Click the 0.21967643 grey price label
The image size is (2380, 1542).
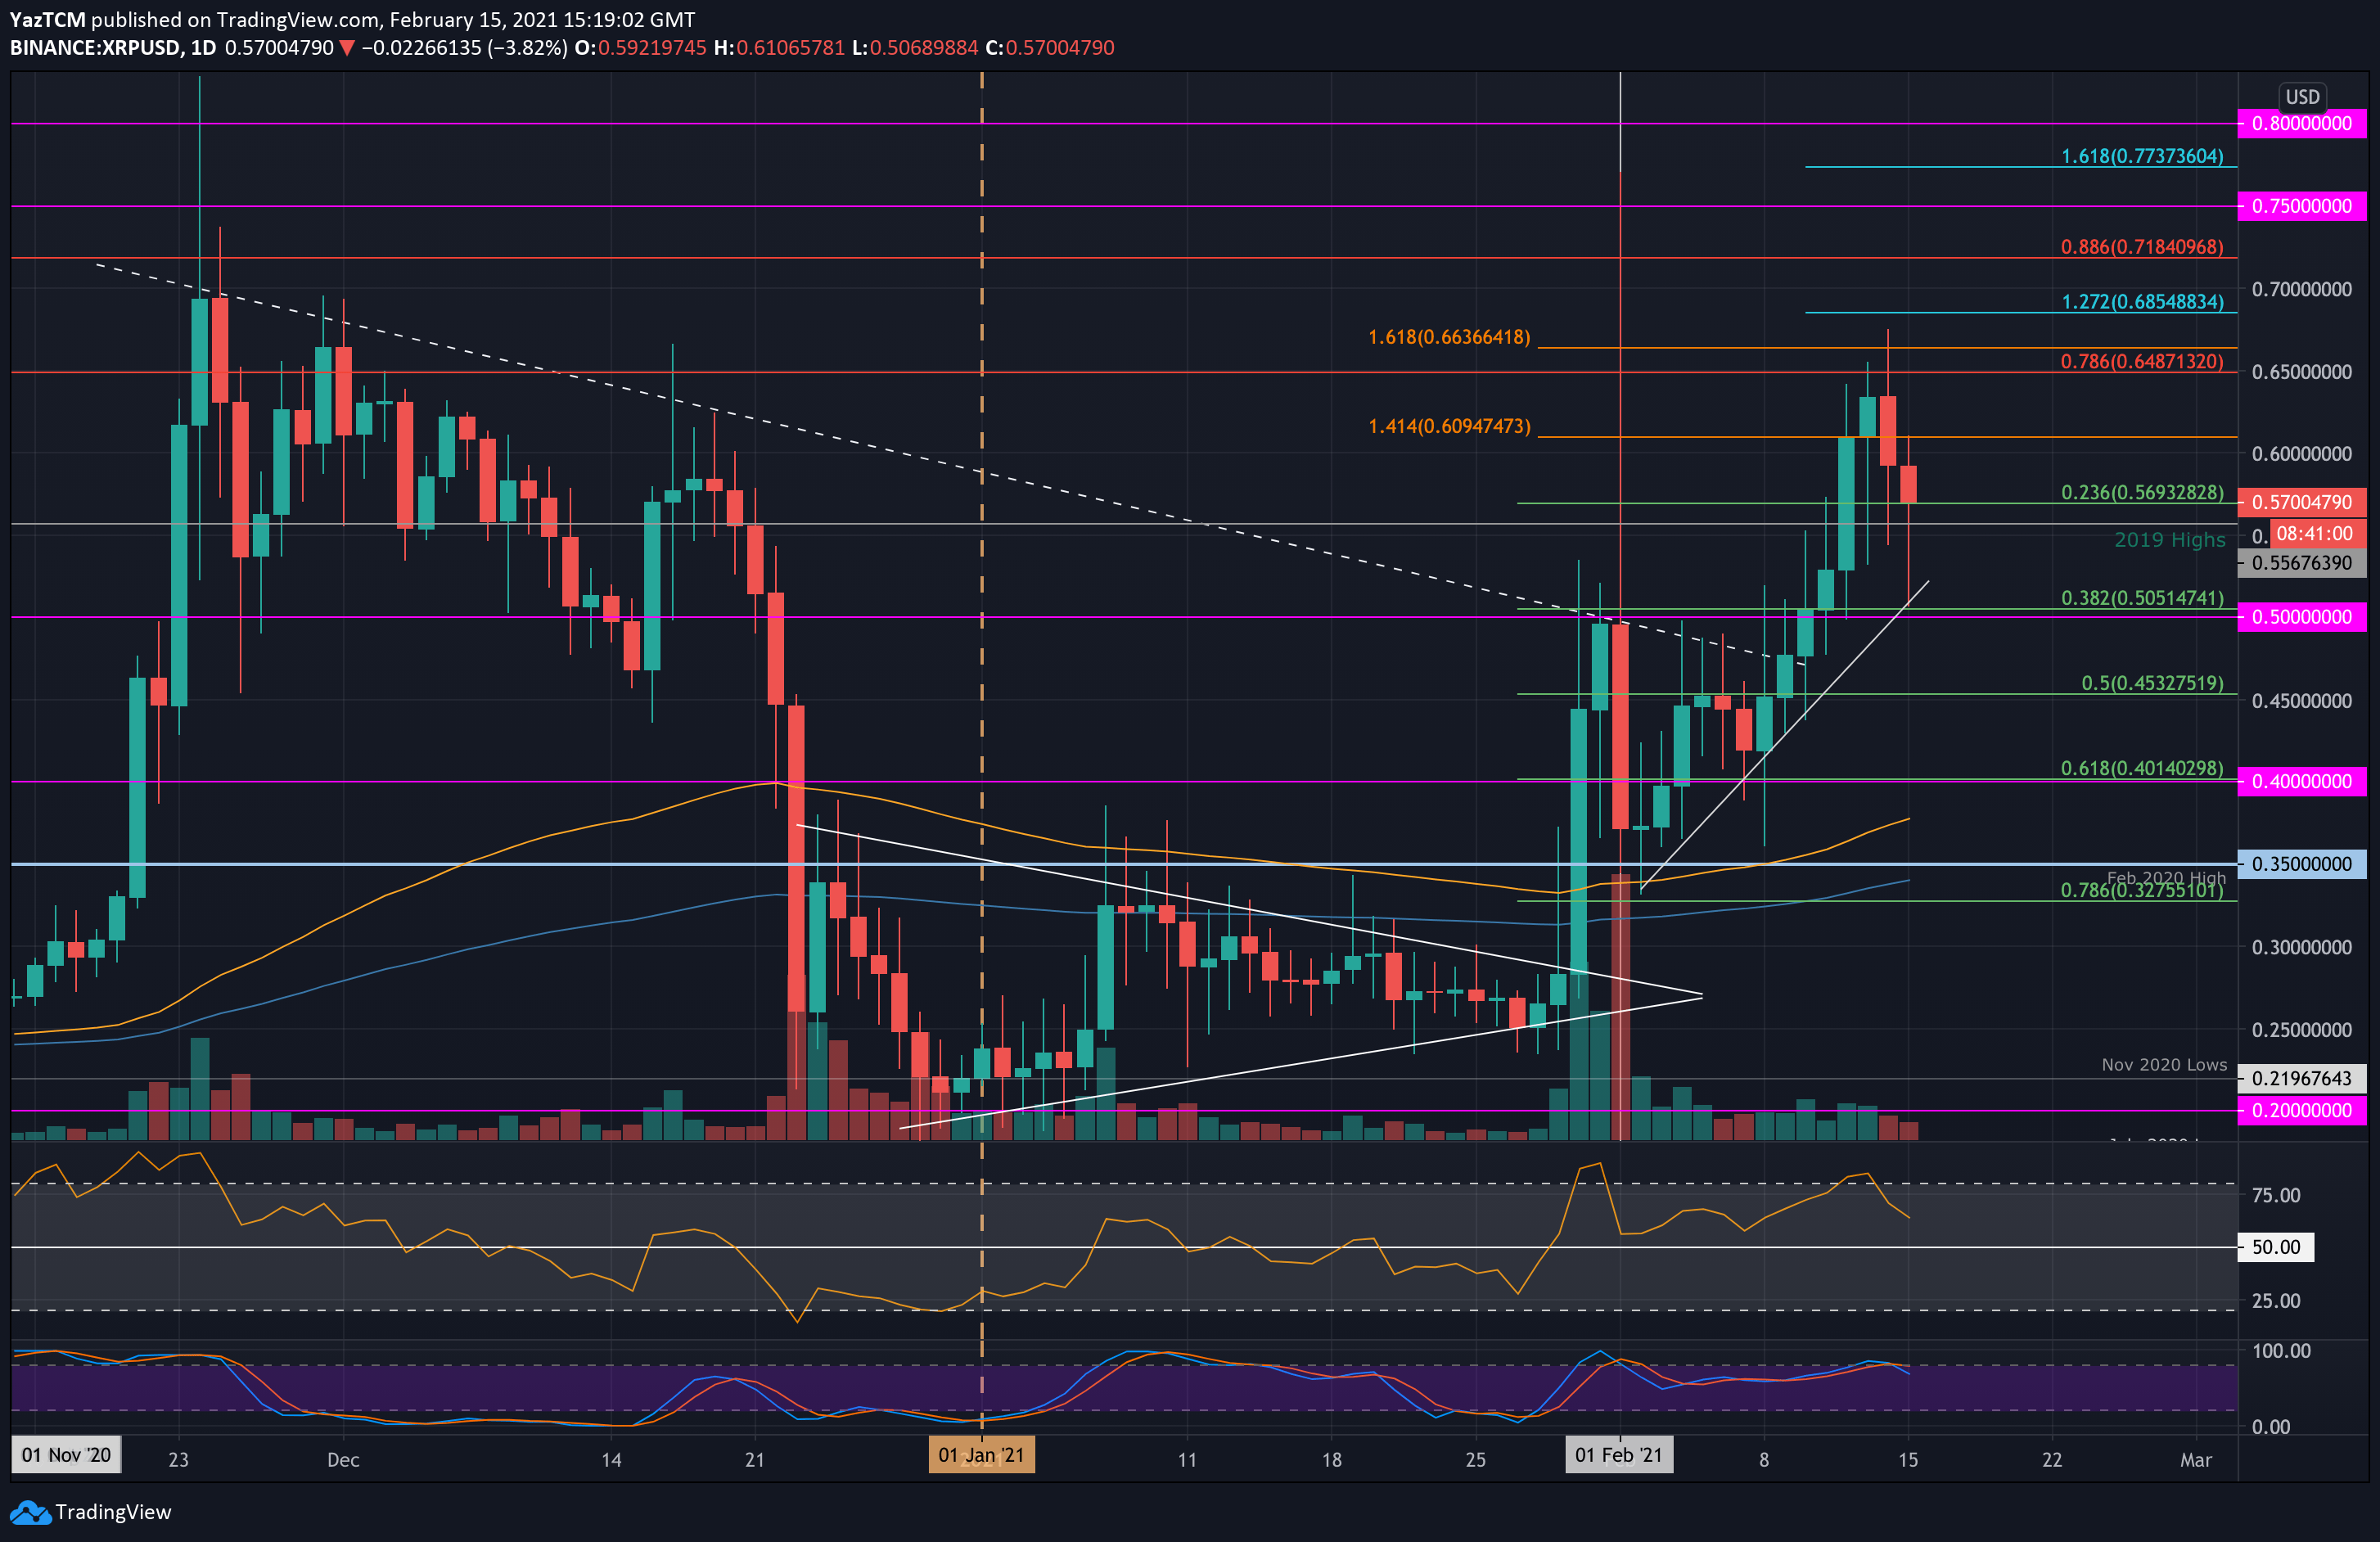[x=2301, y=1078]
